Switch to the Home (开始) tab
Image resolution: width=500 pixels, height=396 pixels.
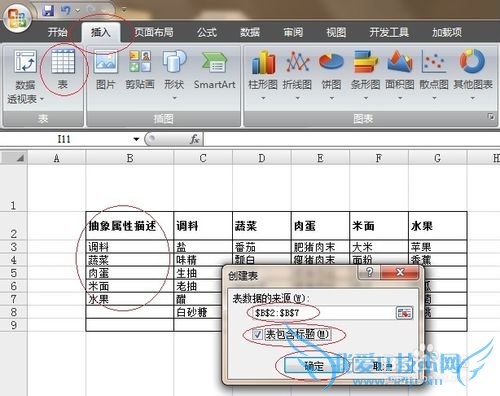click(x=57, y=32)
